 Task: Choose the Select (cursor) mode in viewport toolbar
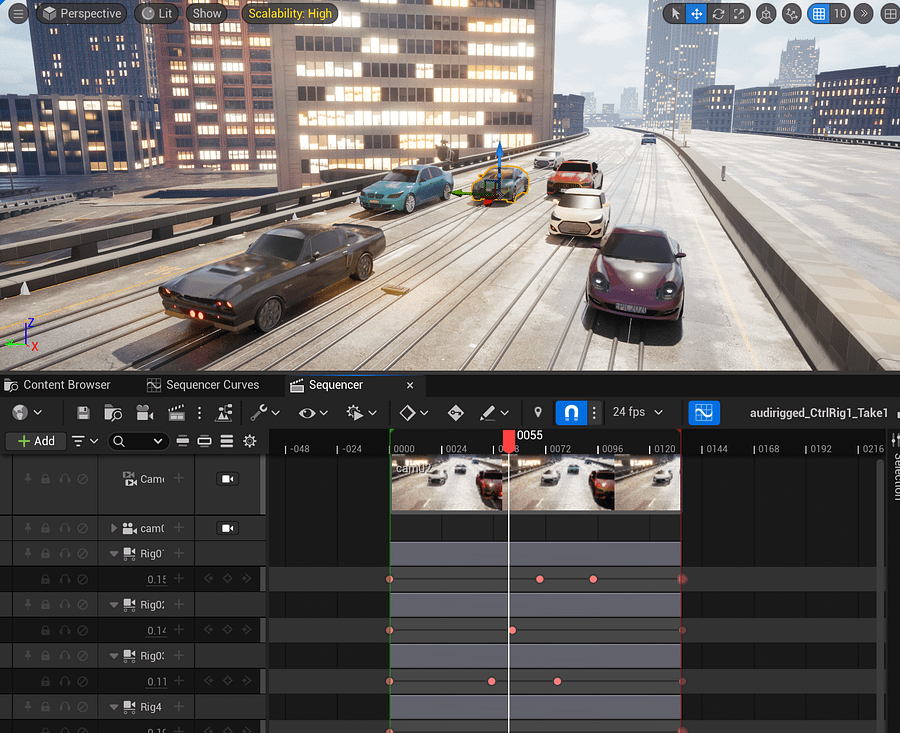pos(676,13)
